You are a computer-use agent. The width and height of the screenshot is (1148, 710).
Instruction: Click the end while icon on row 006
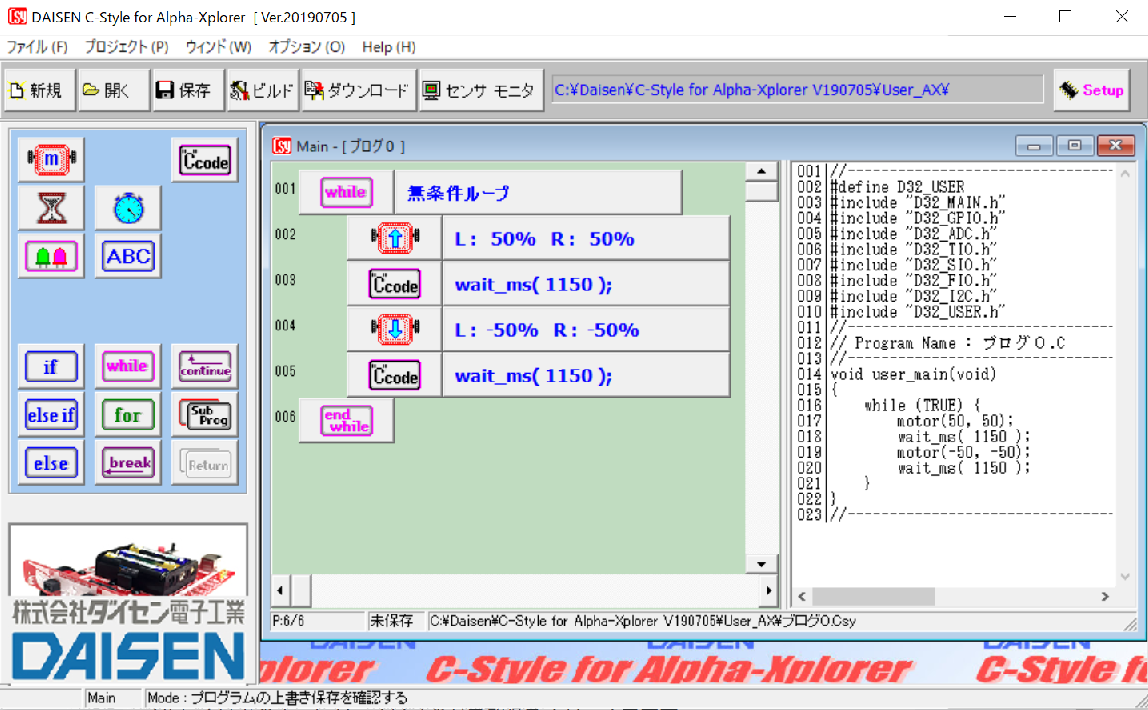[x=346, y=421]
